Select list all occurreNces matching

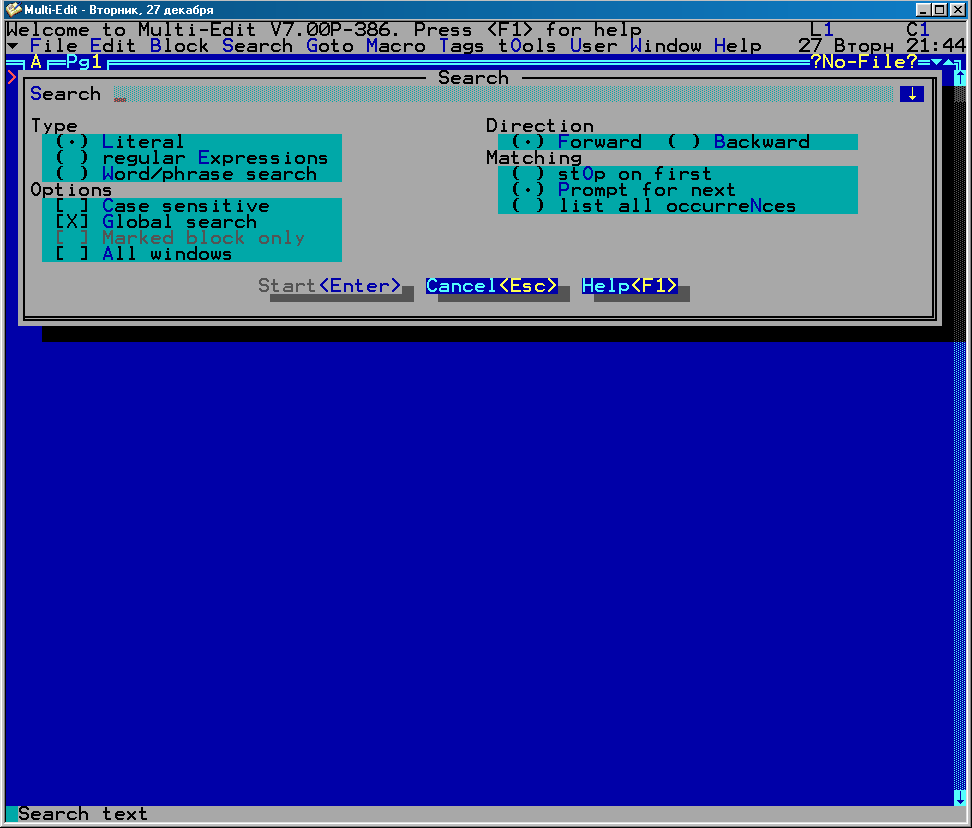[x=653, y=206]
